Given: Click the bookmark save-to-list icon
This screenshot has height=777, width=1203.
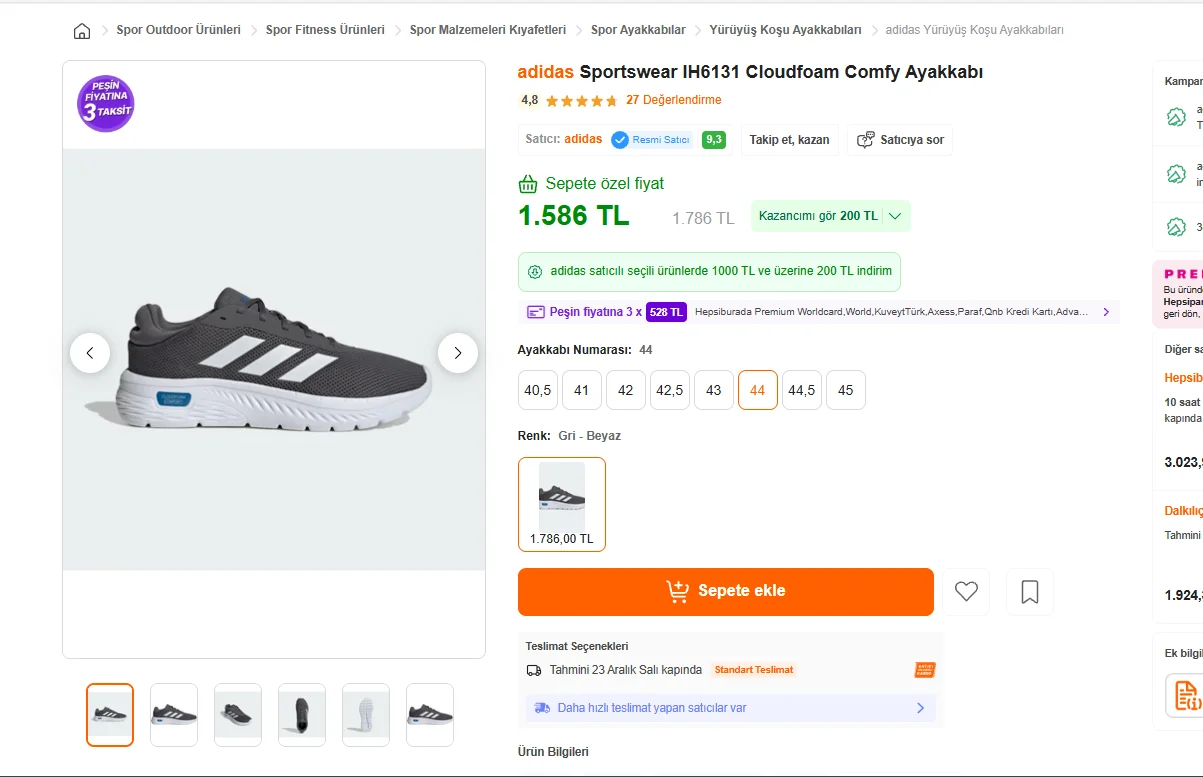Looking at the screenshot, I should tap(1030, 592).
